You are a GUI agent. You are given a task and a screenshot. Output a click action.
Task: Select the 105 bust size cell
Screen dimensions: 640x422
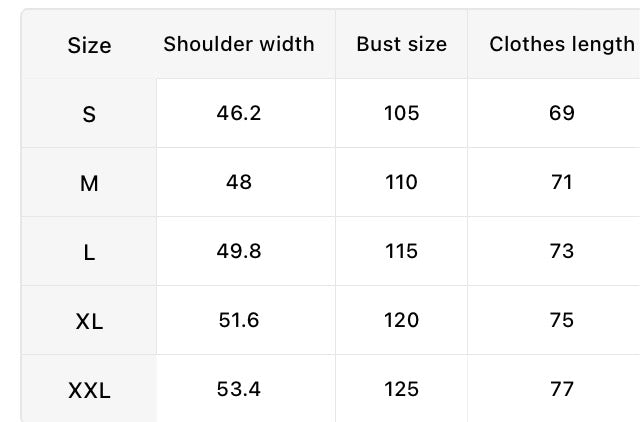click(x=401, y=113)
